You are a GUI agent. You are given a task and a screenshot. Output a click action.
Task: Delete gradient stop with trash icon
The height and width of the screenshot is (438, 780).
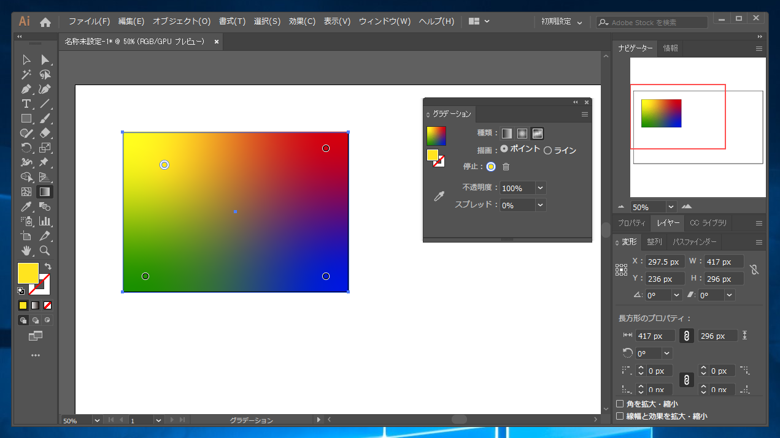[506, 167]
